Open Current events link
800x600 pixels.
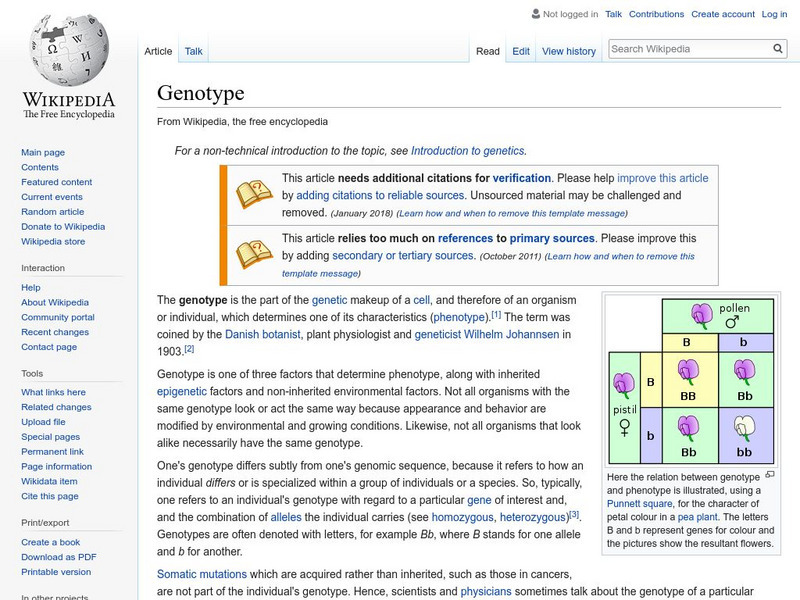[x=52, y=196]
